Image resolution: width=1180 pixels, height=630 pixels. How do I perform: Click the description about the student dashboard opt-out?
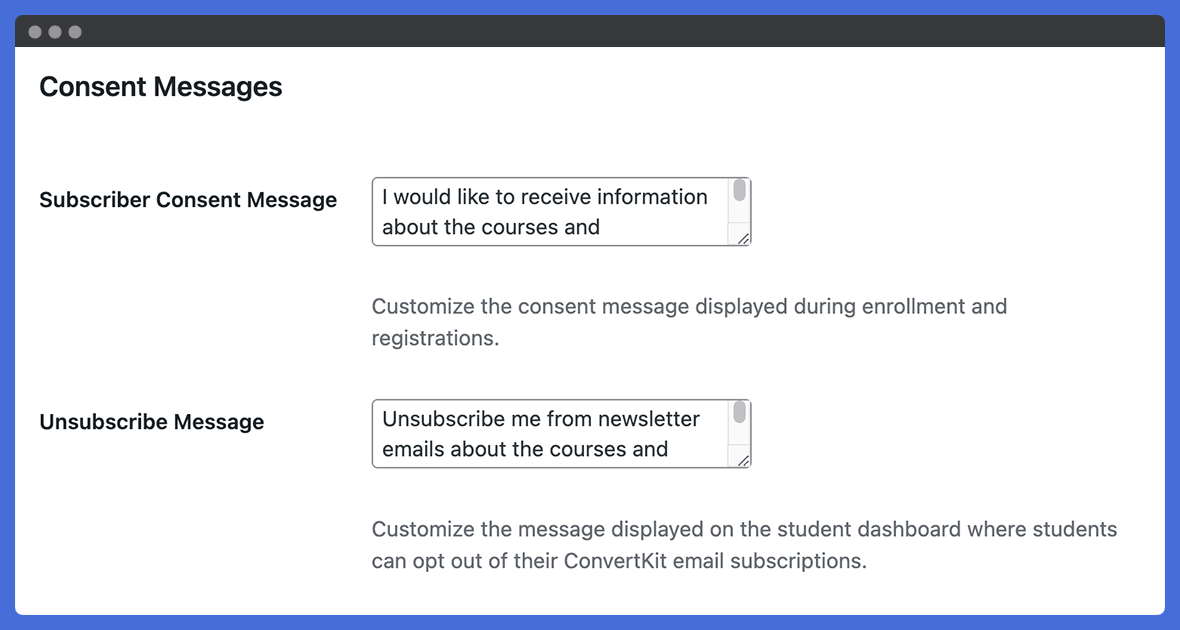pyautogui.click(x=744, y=545)
